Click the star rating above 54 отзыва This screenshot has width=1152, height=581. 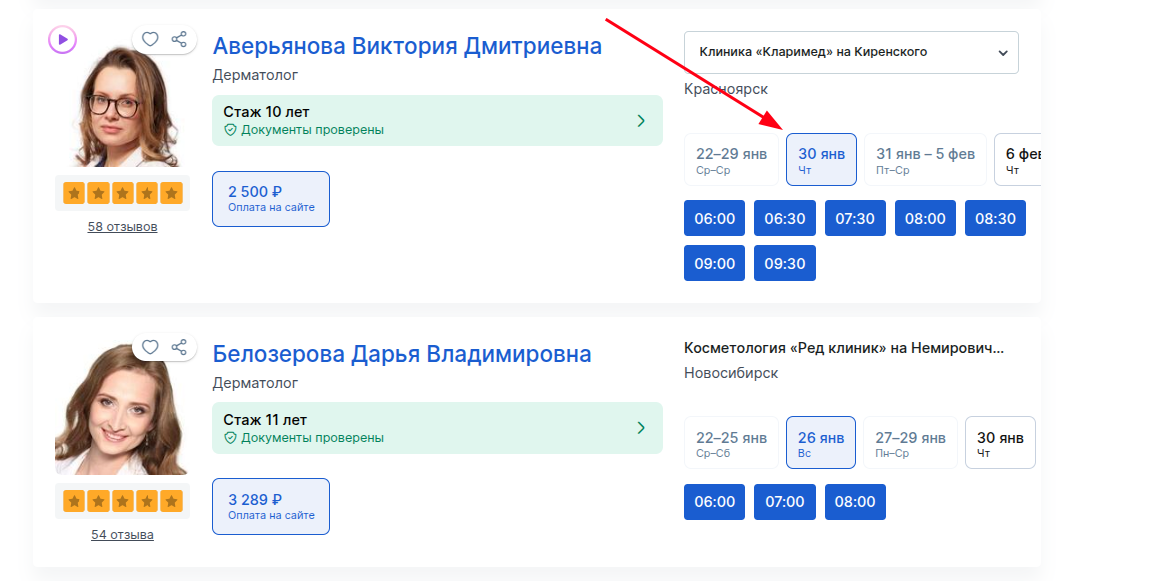click(x=123, y=501)
